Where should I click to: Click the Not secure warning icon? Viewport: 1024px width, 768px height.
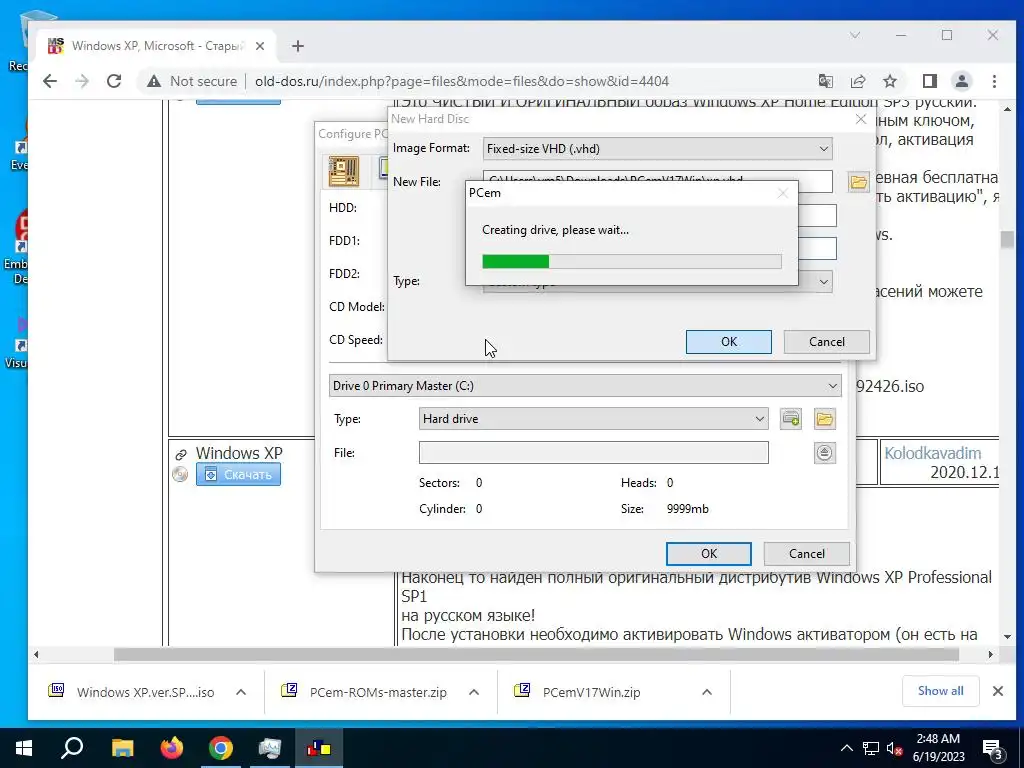pyautogui.click(x=153, y=81)
